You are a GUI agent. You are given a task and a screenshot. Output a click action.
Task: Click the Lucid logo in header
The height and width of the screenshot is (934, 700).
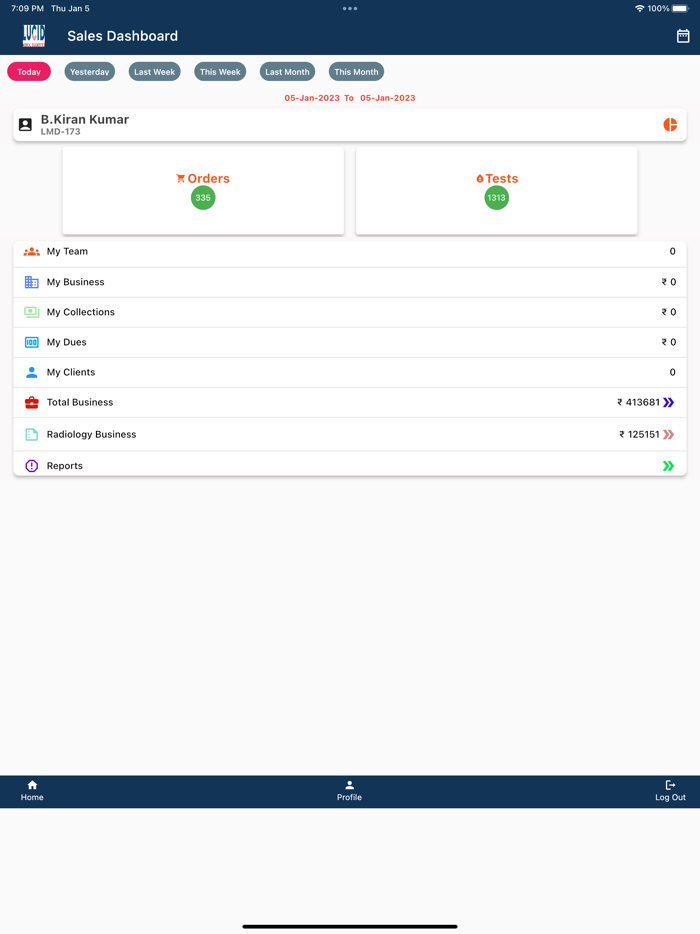(x=34, y=36)
